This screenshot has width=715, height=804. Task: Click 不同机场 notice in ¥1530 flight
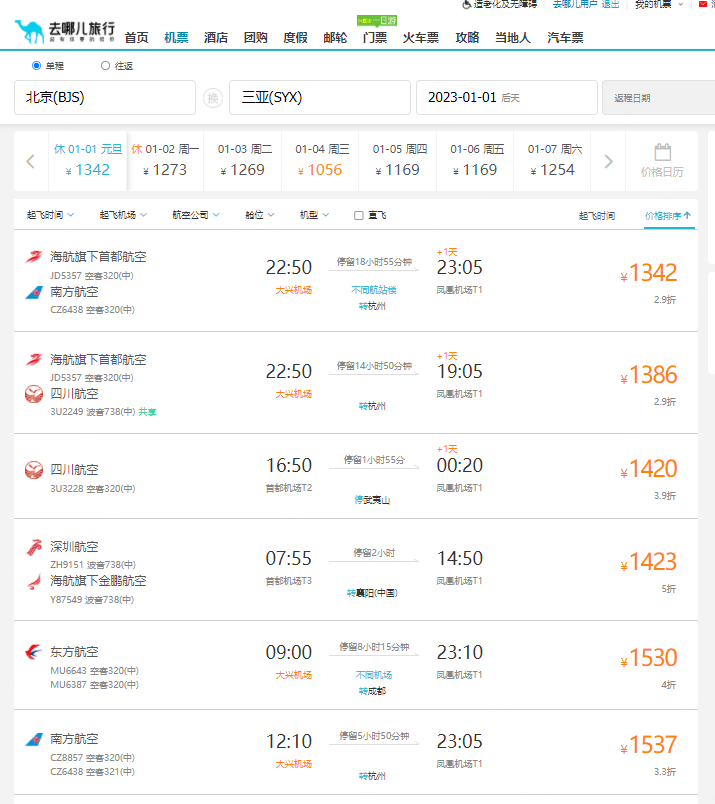(x=374, y=675)
